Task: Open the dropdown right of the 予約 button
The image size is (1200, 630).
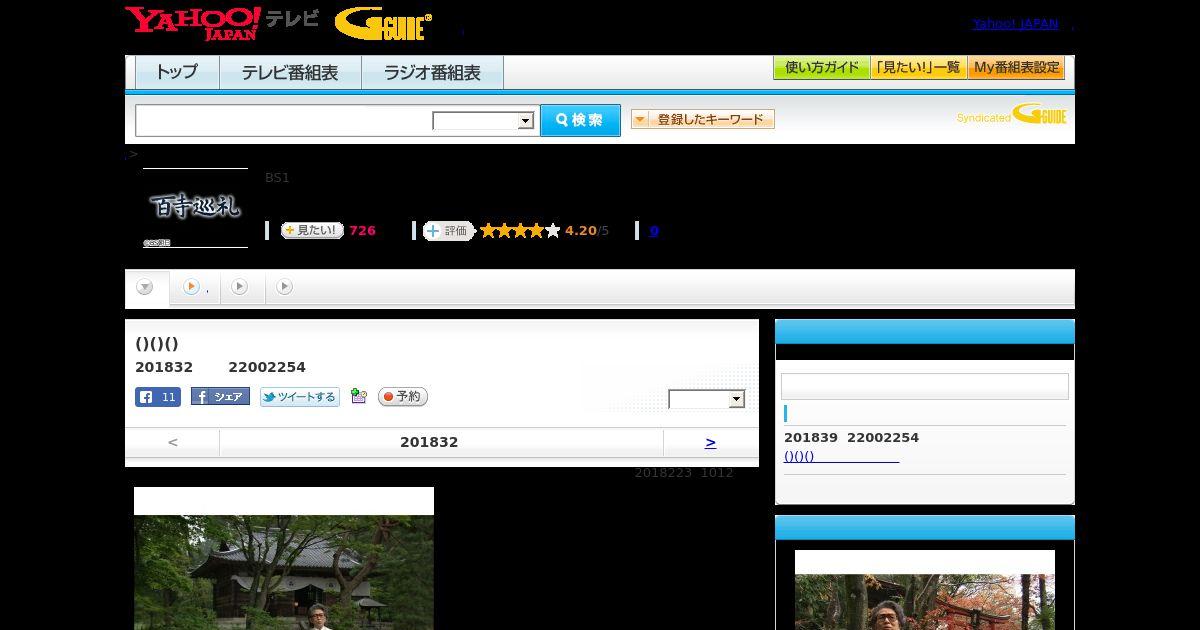Action: [707, 399]
